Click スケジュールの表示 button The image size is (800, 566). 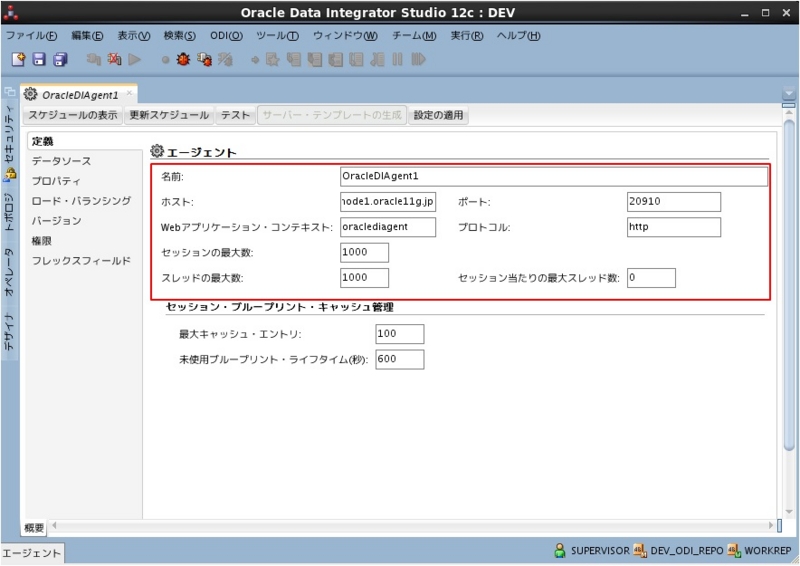click(x=72, y=115)
